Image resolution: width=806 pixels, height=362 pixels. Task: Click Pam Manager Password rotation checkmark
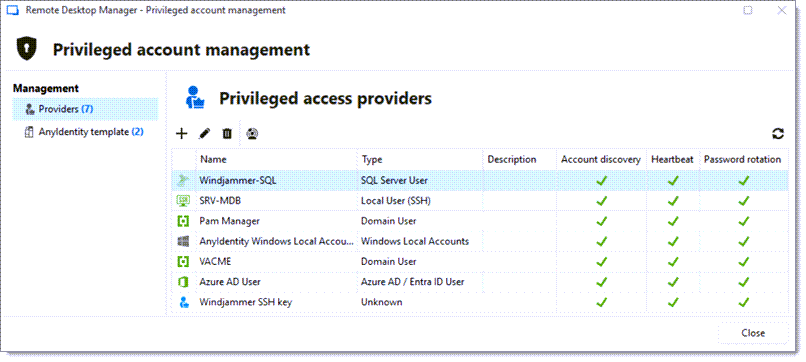743,221
